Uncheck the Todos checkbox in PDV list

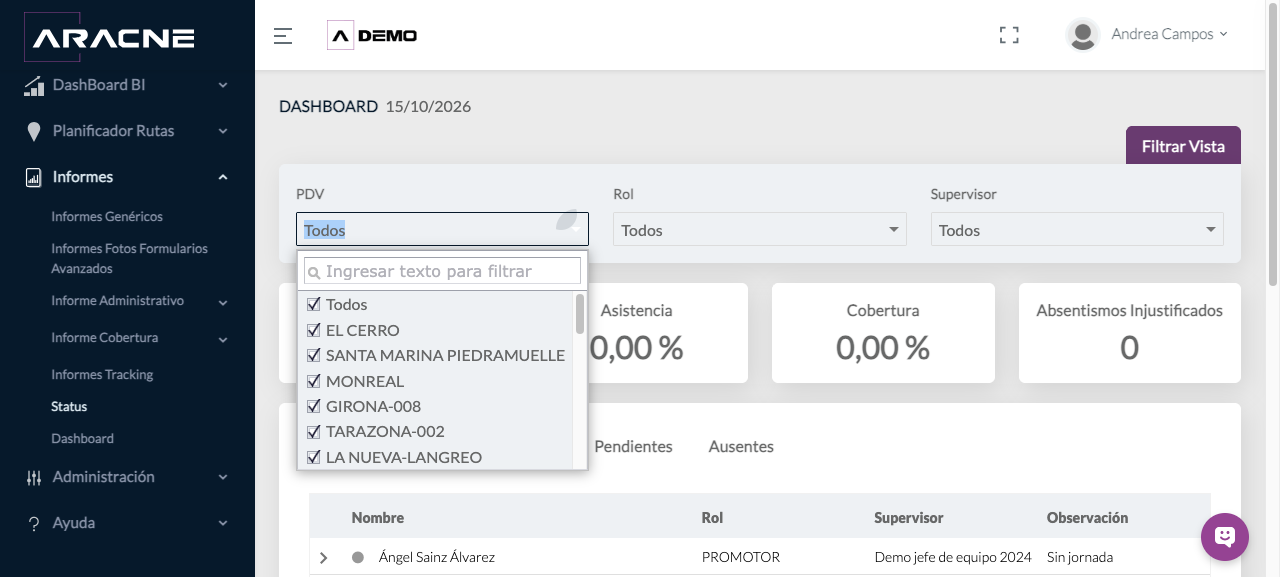314,304
